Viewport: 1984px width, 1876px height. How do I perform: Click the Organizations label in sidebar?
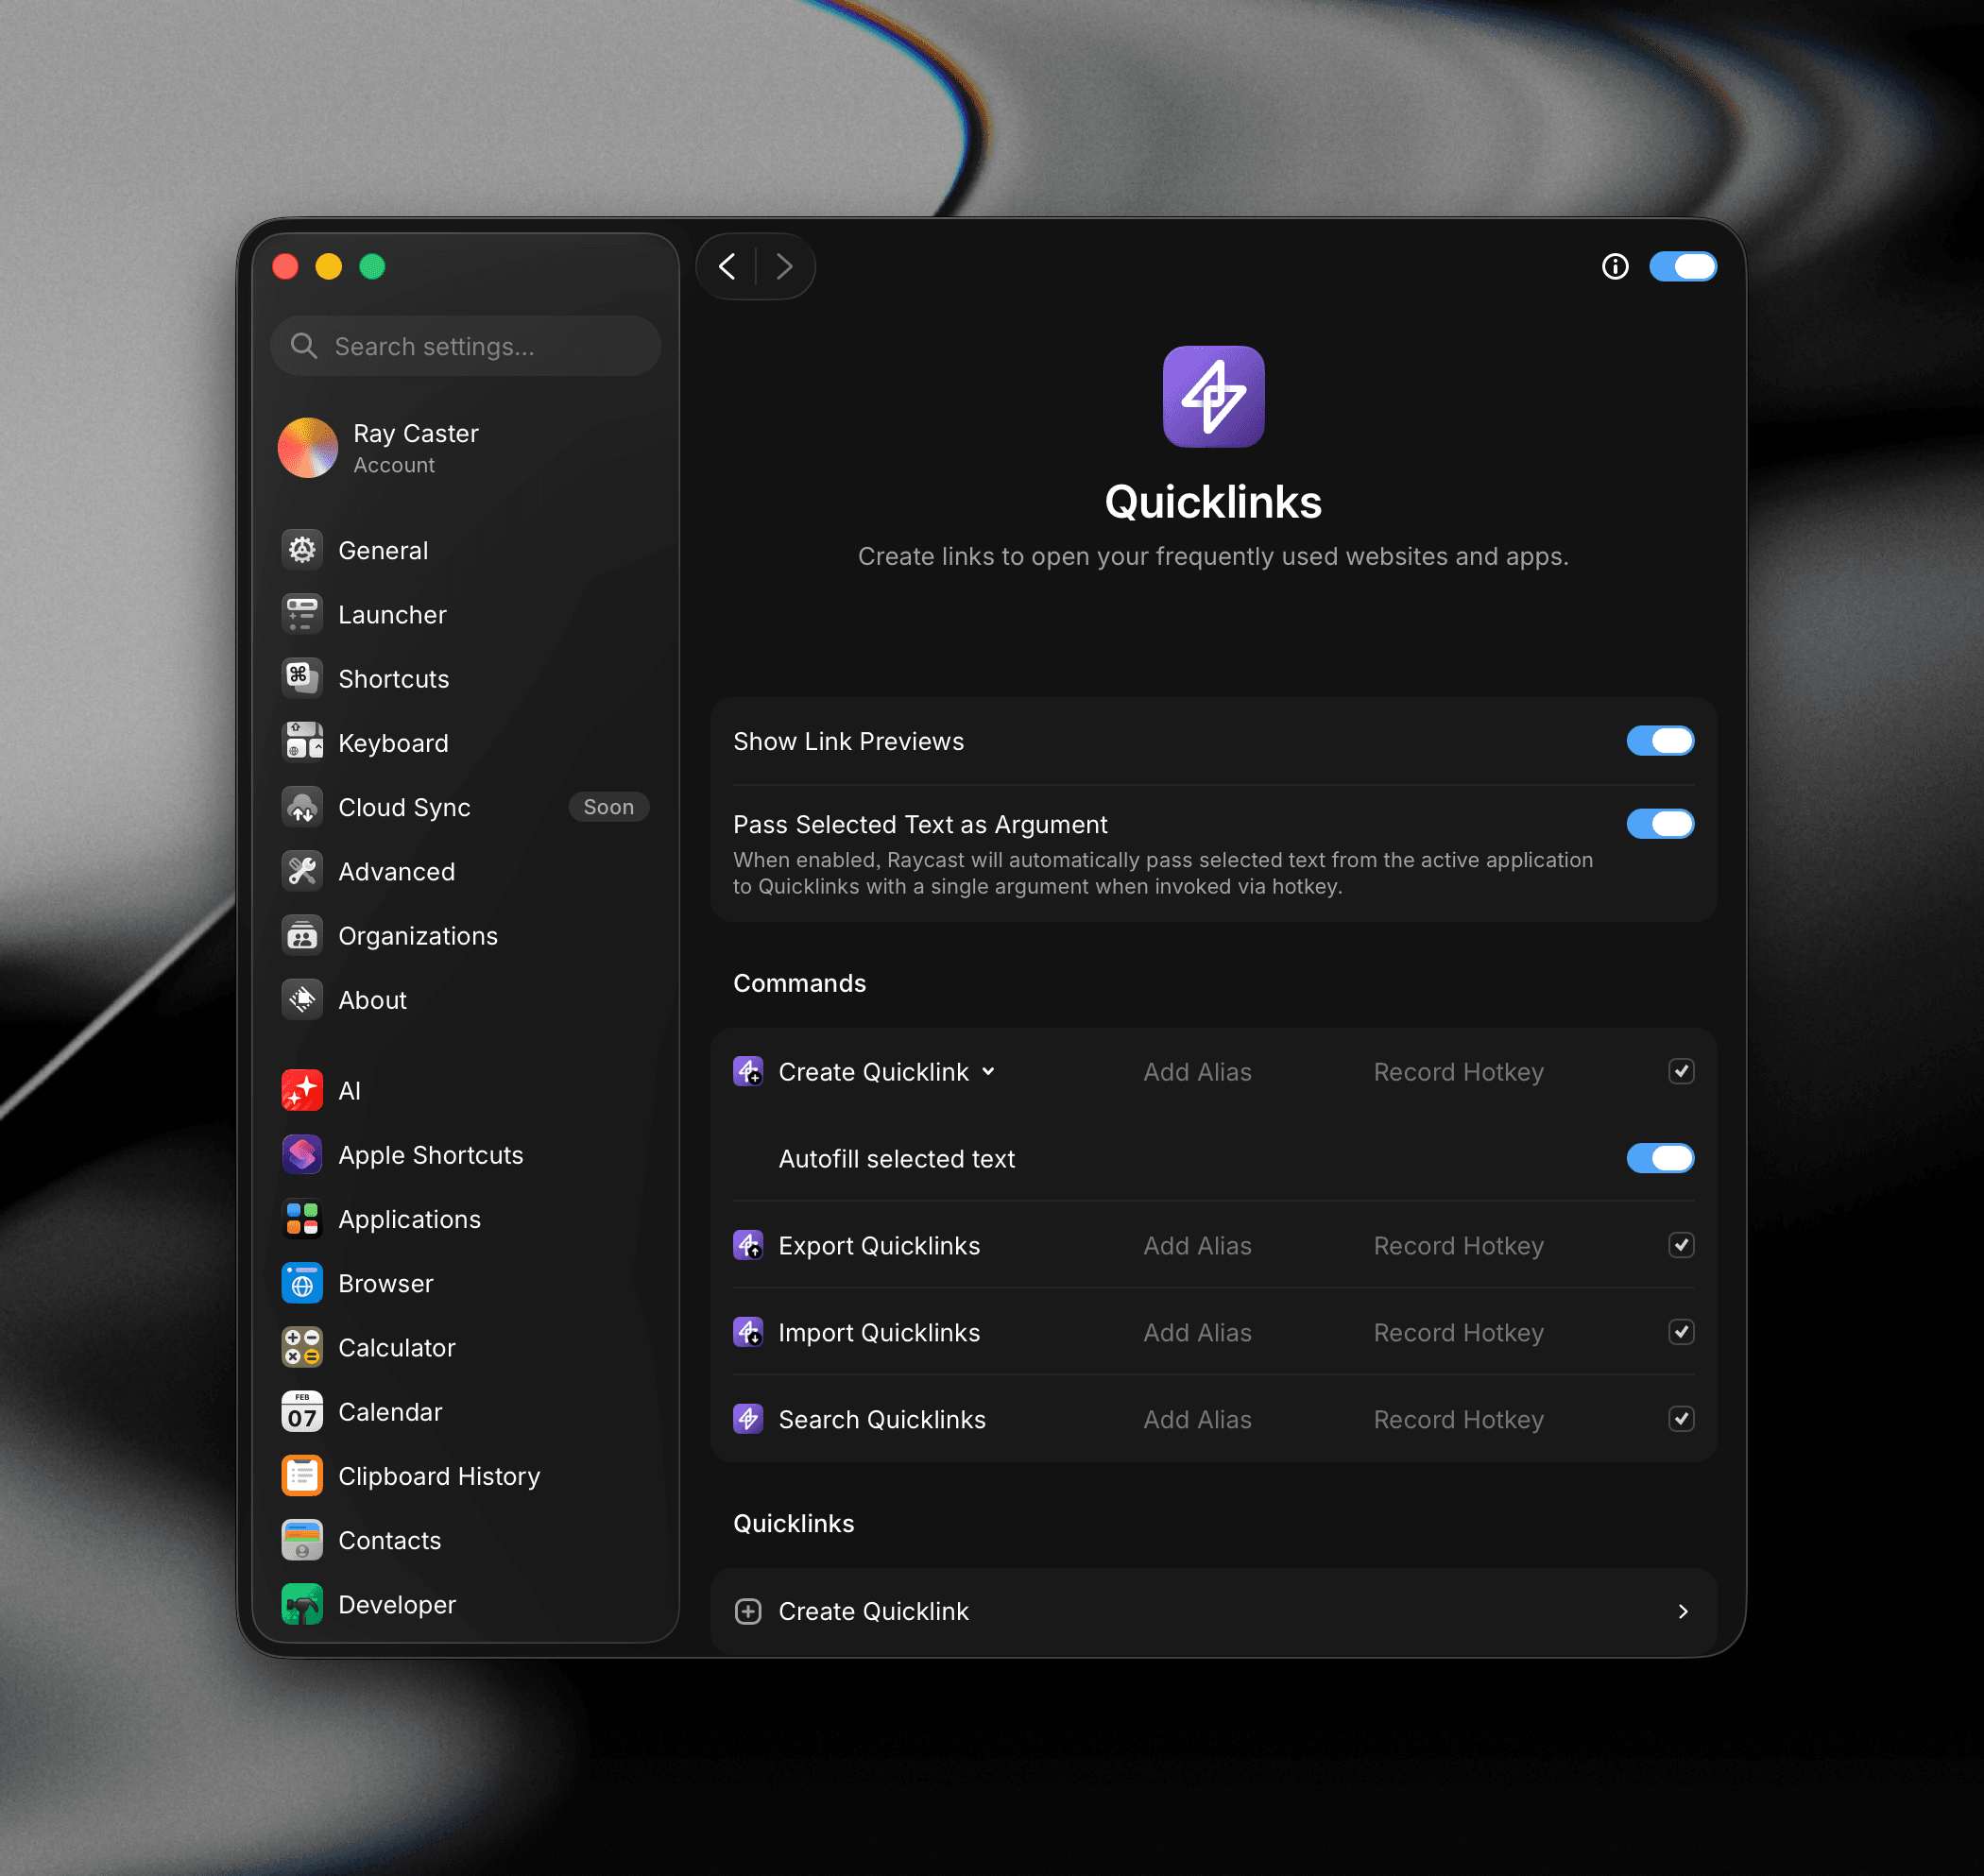pos(418,935)
